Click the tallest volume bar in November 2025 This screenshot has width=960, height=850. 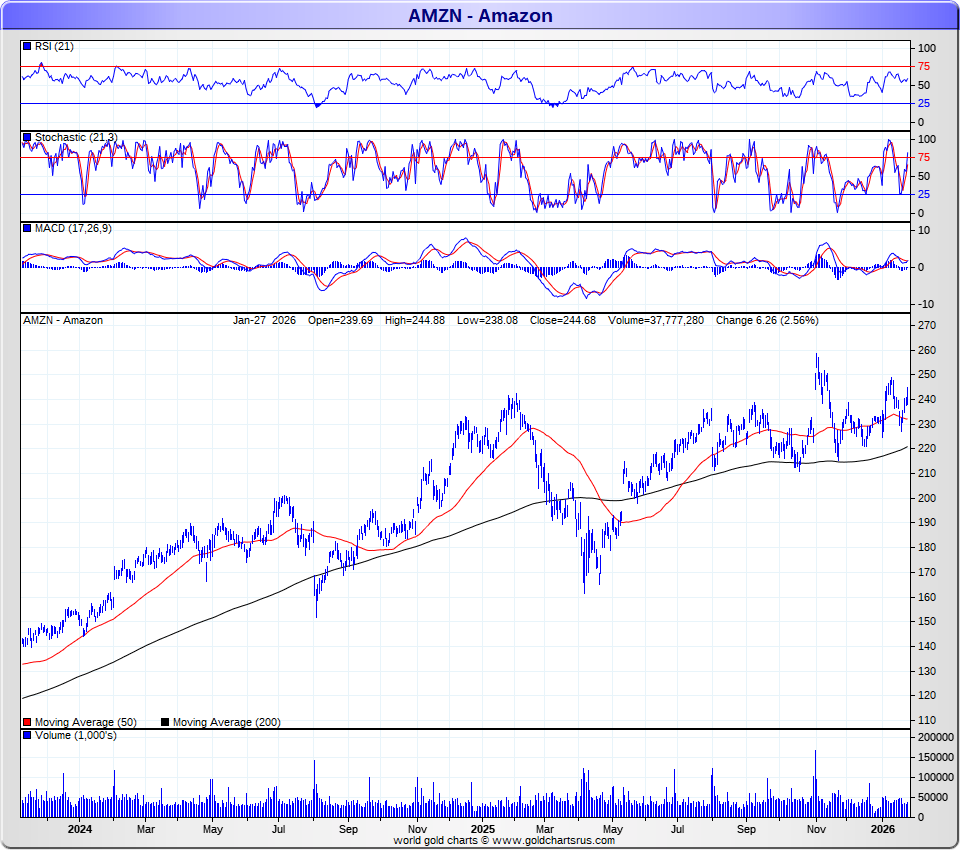[x=816, y=784]
